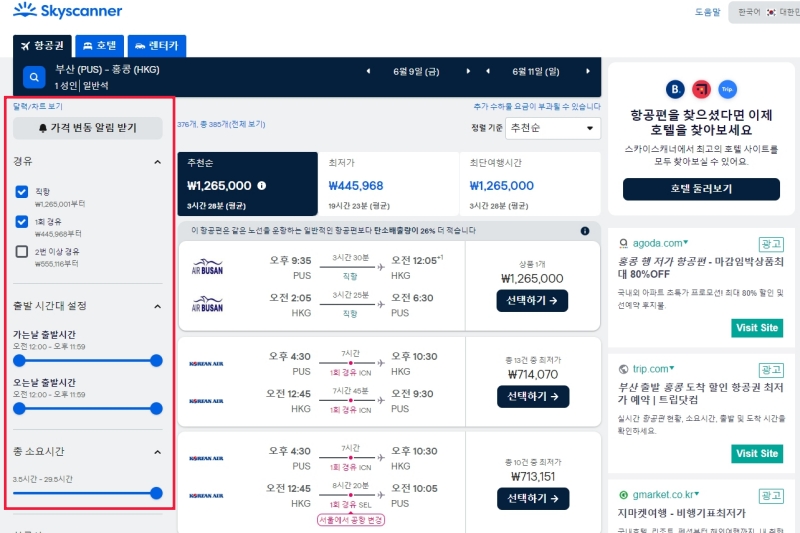This screenshot has width=800, height=533.
Task: Click the agoda.com ad search icon
Action: coord(623,243)
